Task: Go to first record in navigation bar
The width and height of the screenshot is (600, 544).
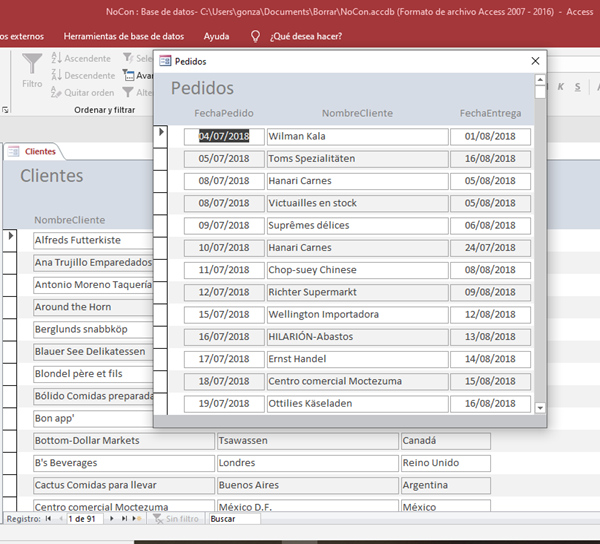Action: (x=47, y=519)
